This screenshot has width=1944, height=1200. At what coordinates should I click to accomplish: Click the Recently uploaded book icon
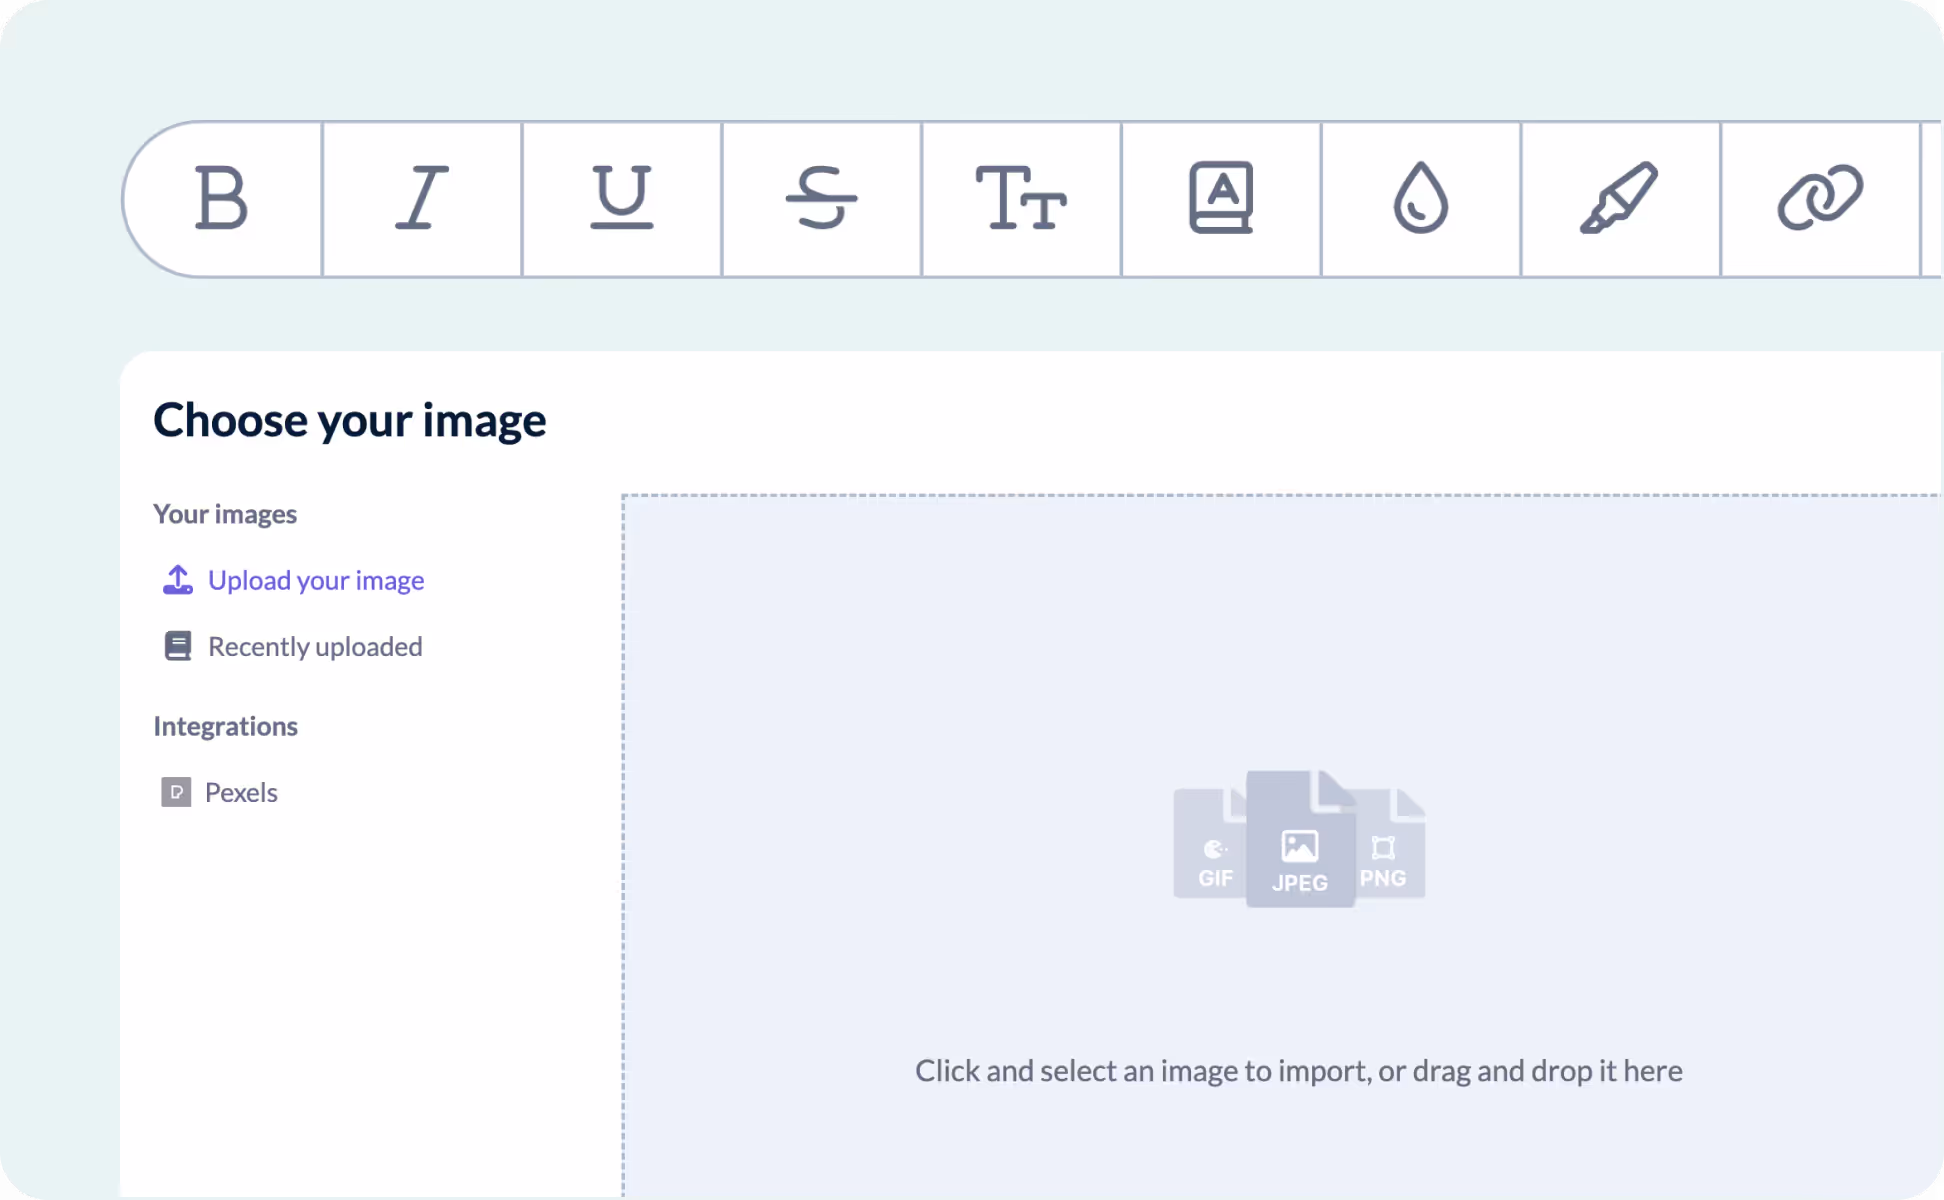[x=178, y=646]
